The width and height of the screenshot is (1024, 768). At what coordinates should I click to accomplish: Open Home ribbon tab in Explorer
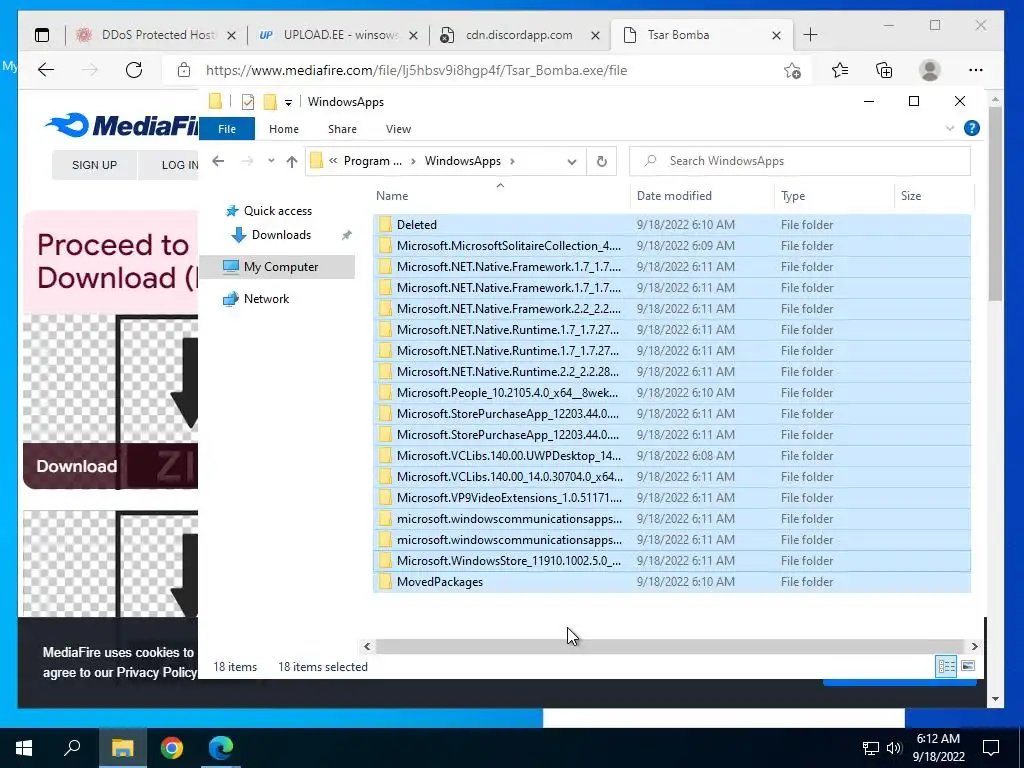pyautogui.click(x=283, y=129)
